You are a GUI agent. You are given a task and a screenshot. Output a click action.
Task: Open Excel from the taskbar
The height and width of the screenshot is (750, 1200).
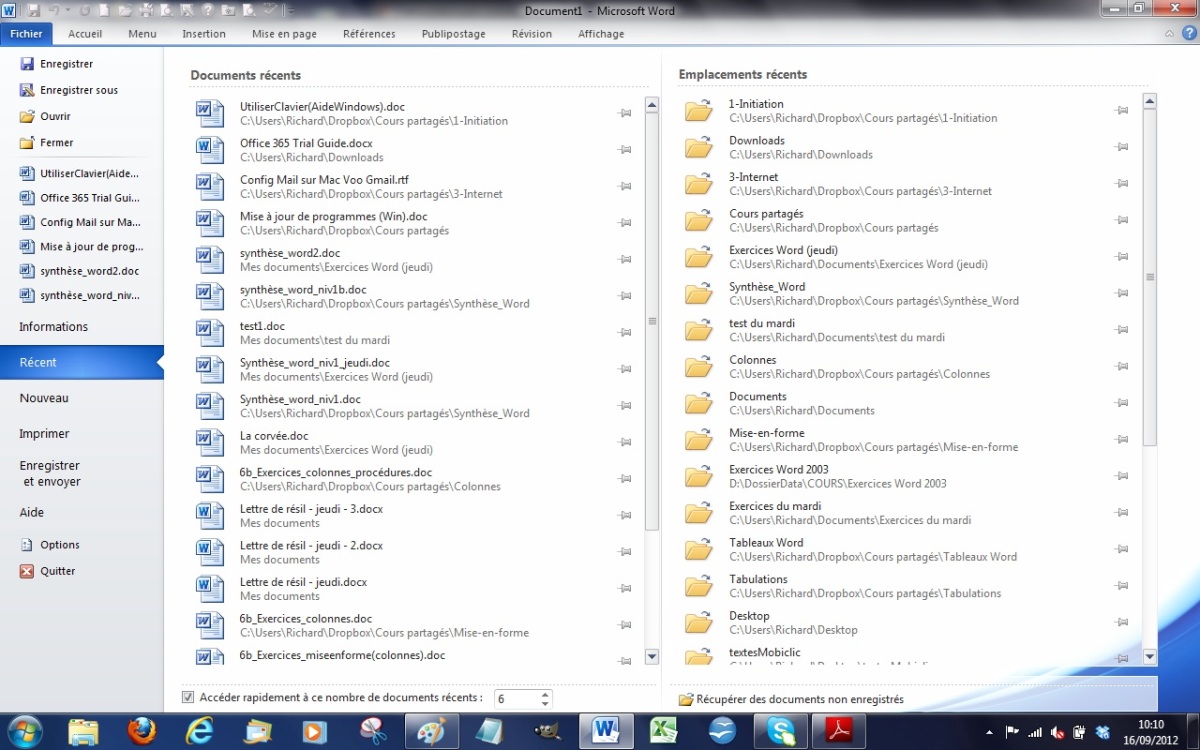point(662,731)
